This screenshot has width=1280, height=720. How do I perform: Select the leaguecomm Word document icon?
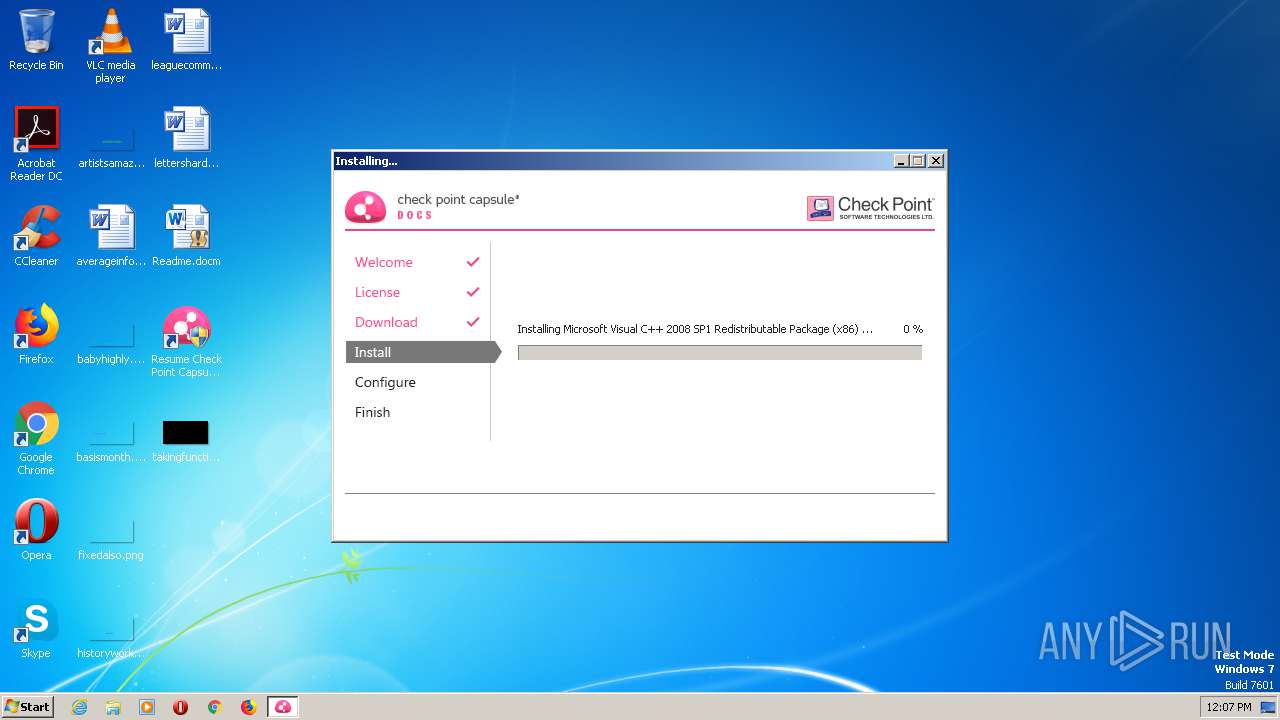point(186,40)
